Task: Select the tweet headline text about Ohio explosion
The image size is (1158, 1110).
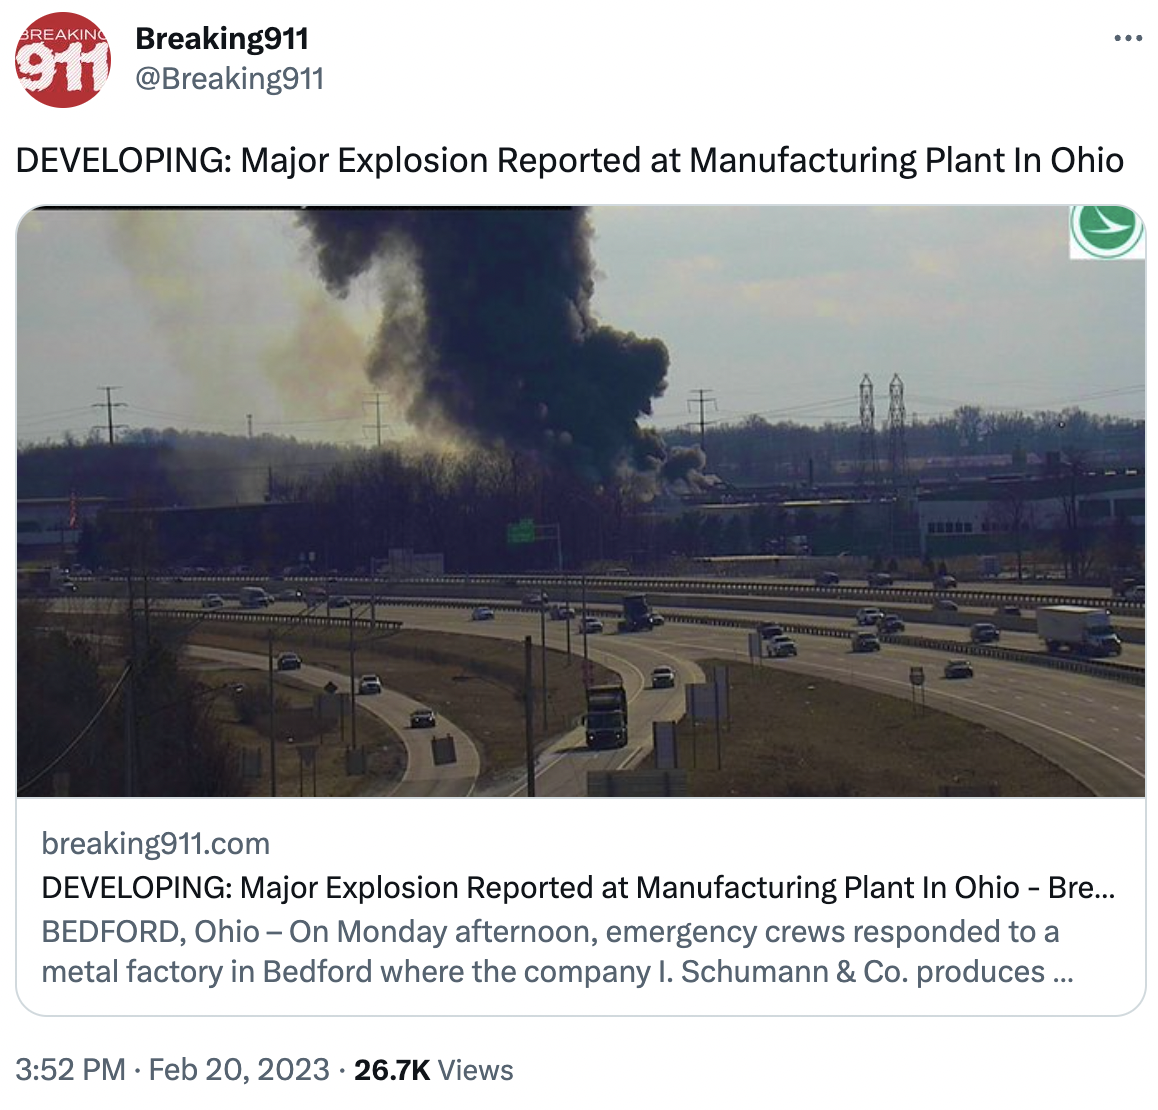Action: tap(569, 160)
